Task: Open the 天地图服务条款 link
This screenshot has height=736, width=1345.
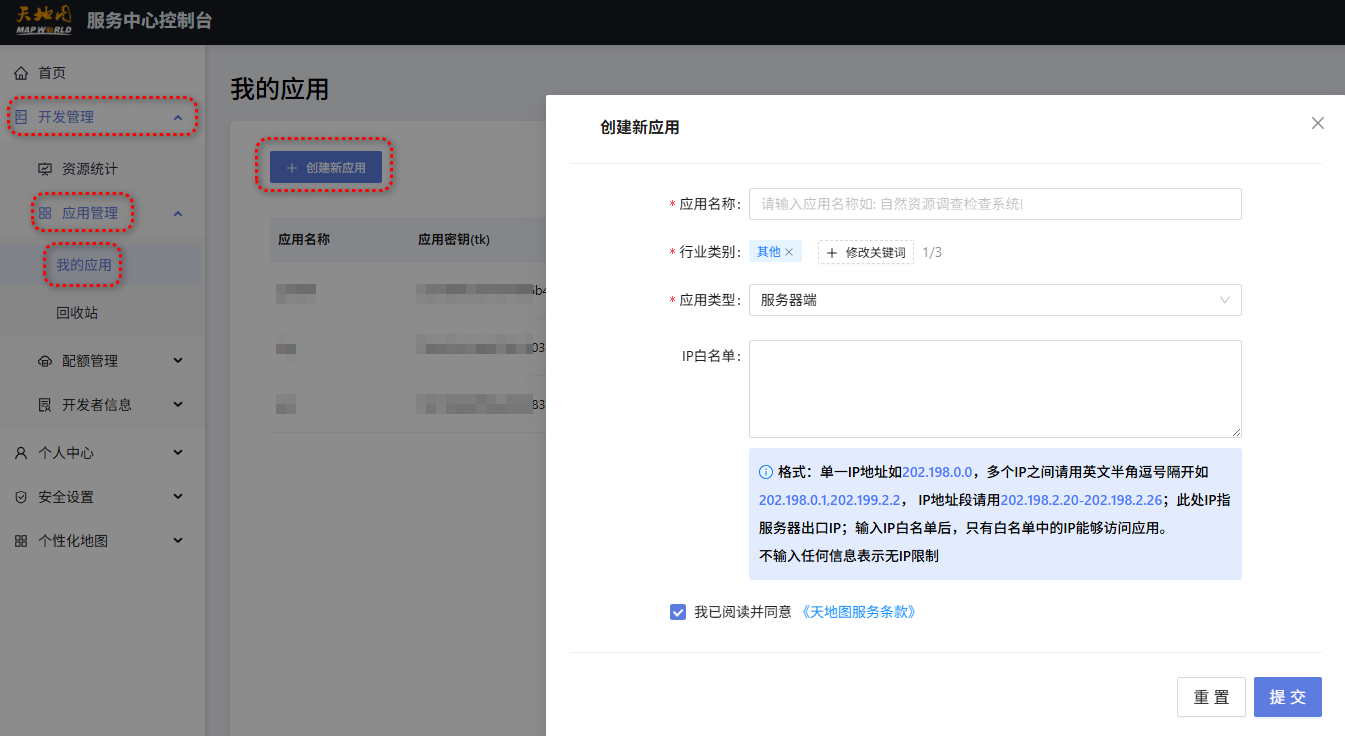Action: (x=860, y=612)
